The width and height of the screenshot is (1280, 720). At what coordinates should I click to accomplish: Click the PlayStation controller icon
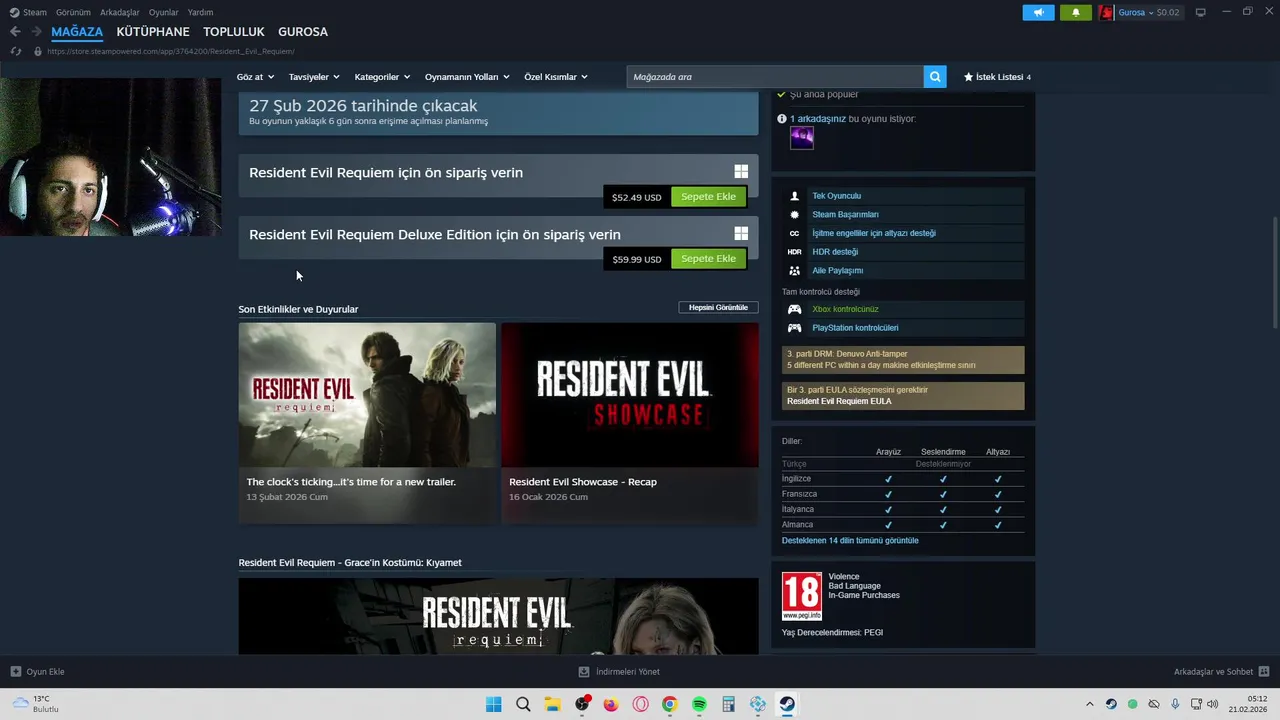point(794,328)
